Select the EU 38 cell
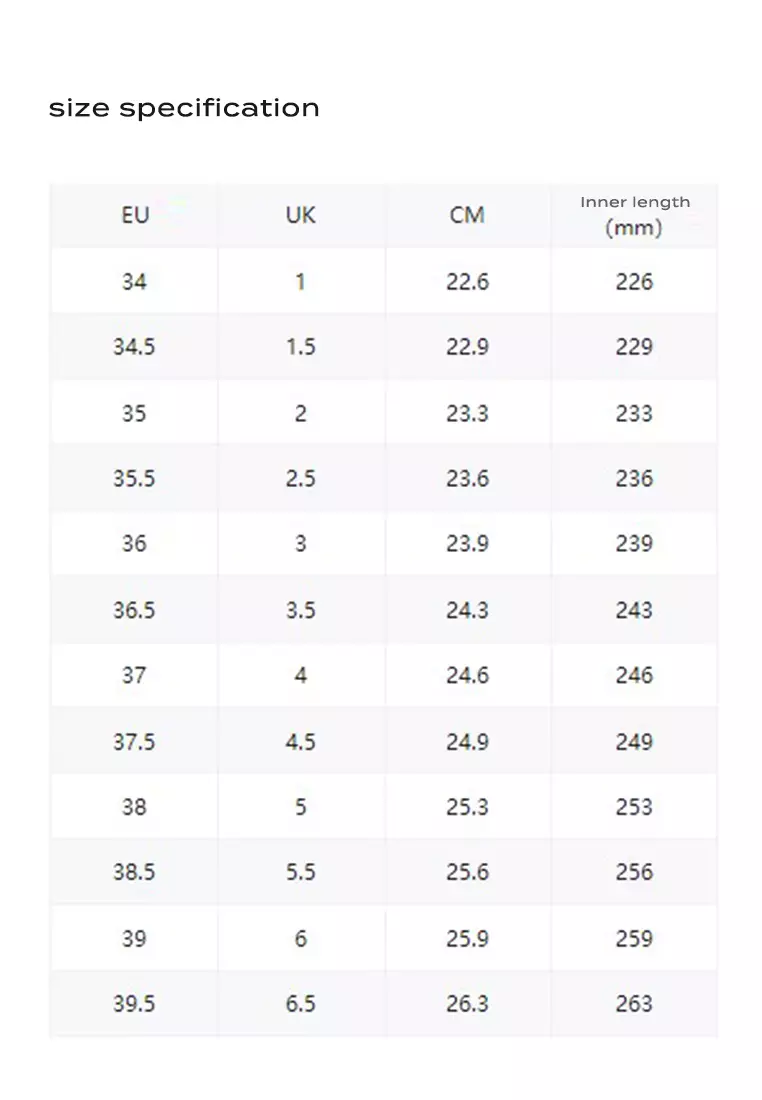This screenshot has height=1100, width=762. [134, 807]
